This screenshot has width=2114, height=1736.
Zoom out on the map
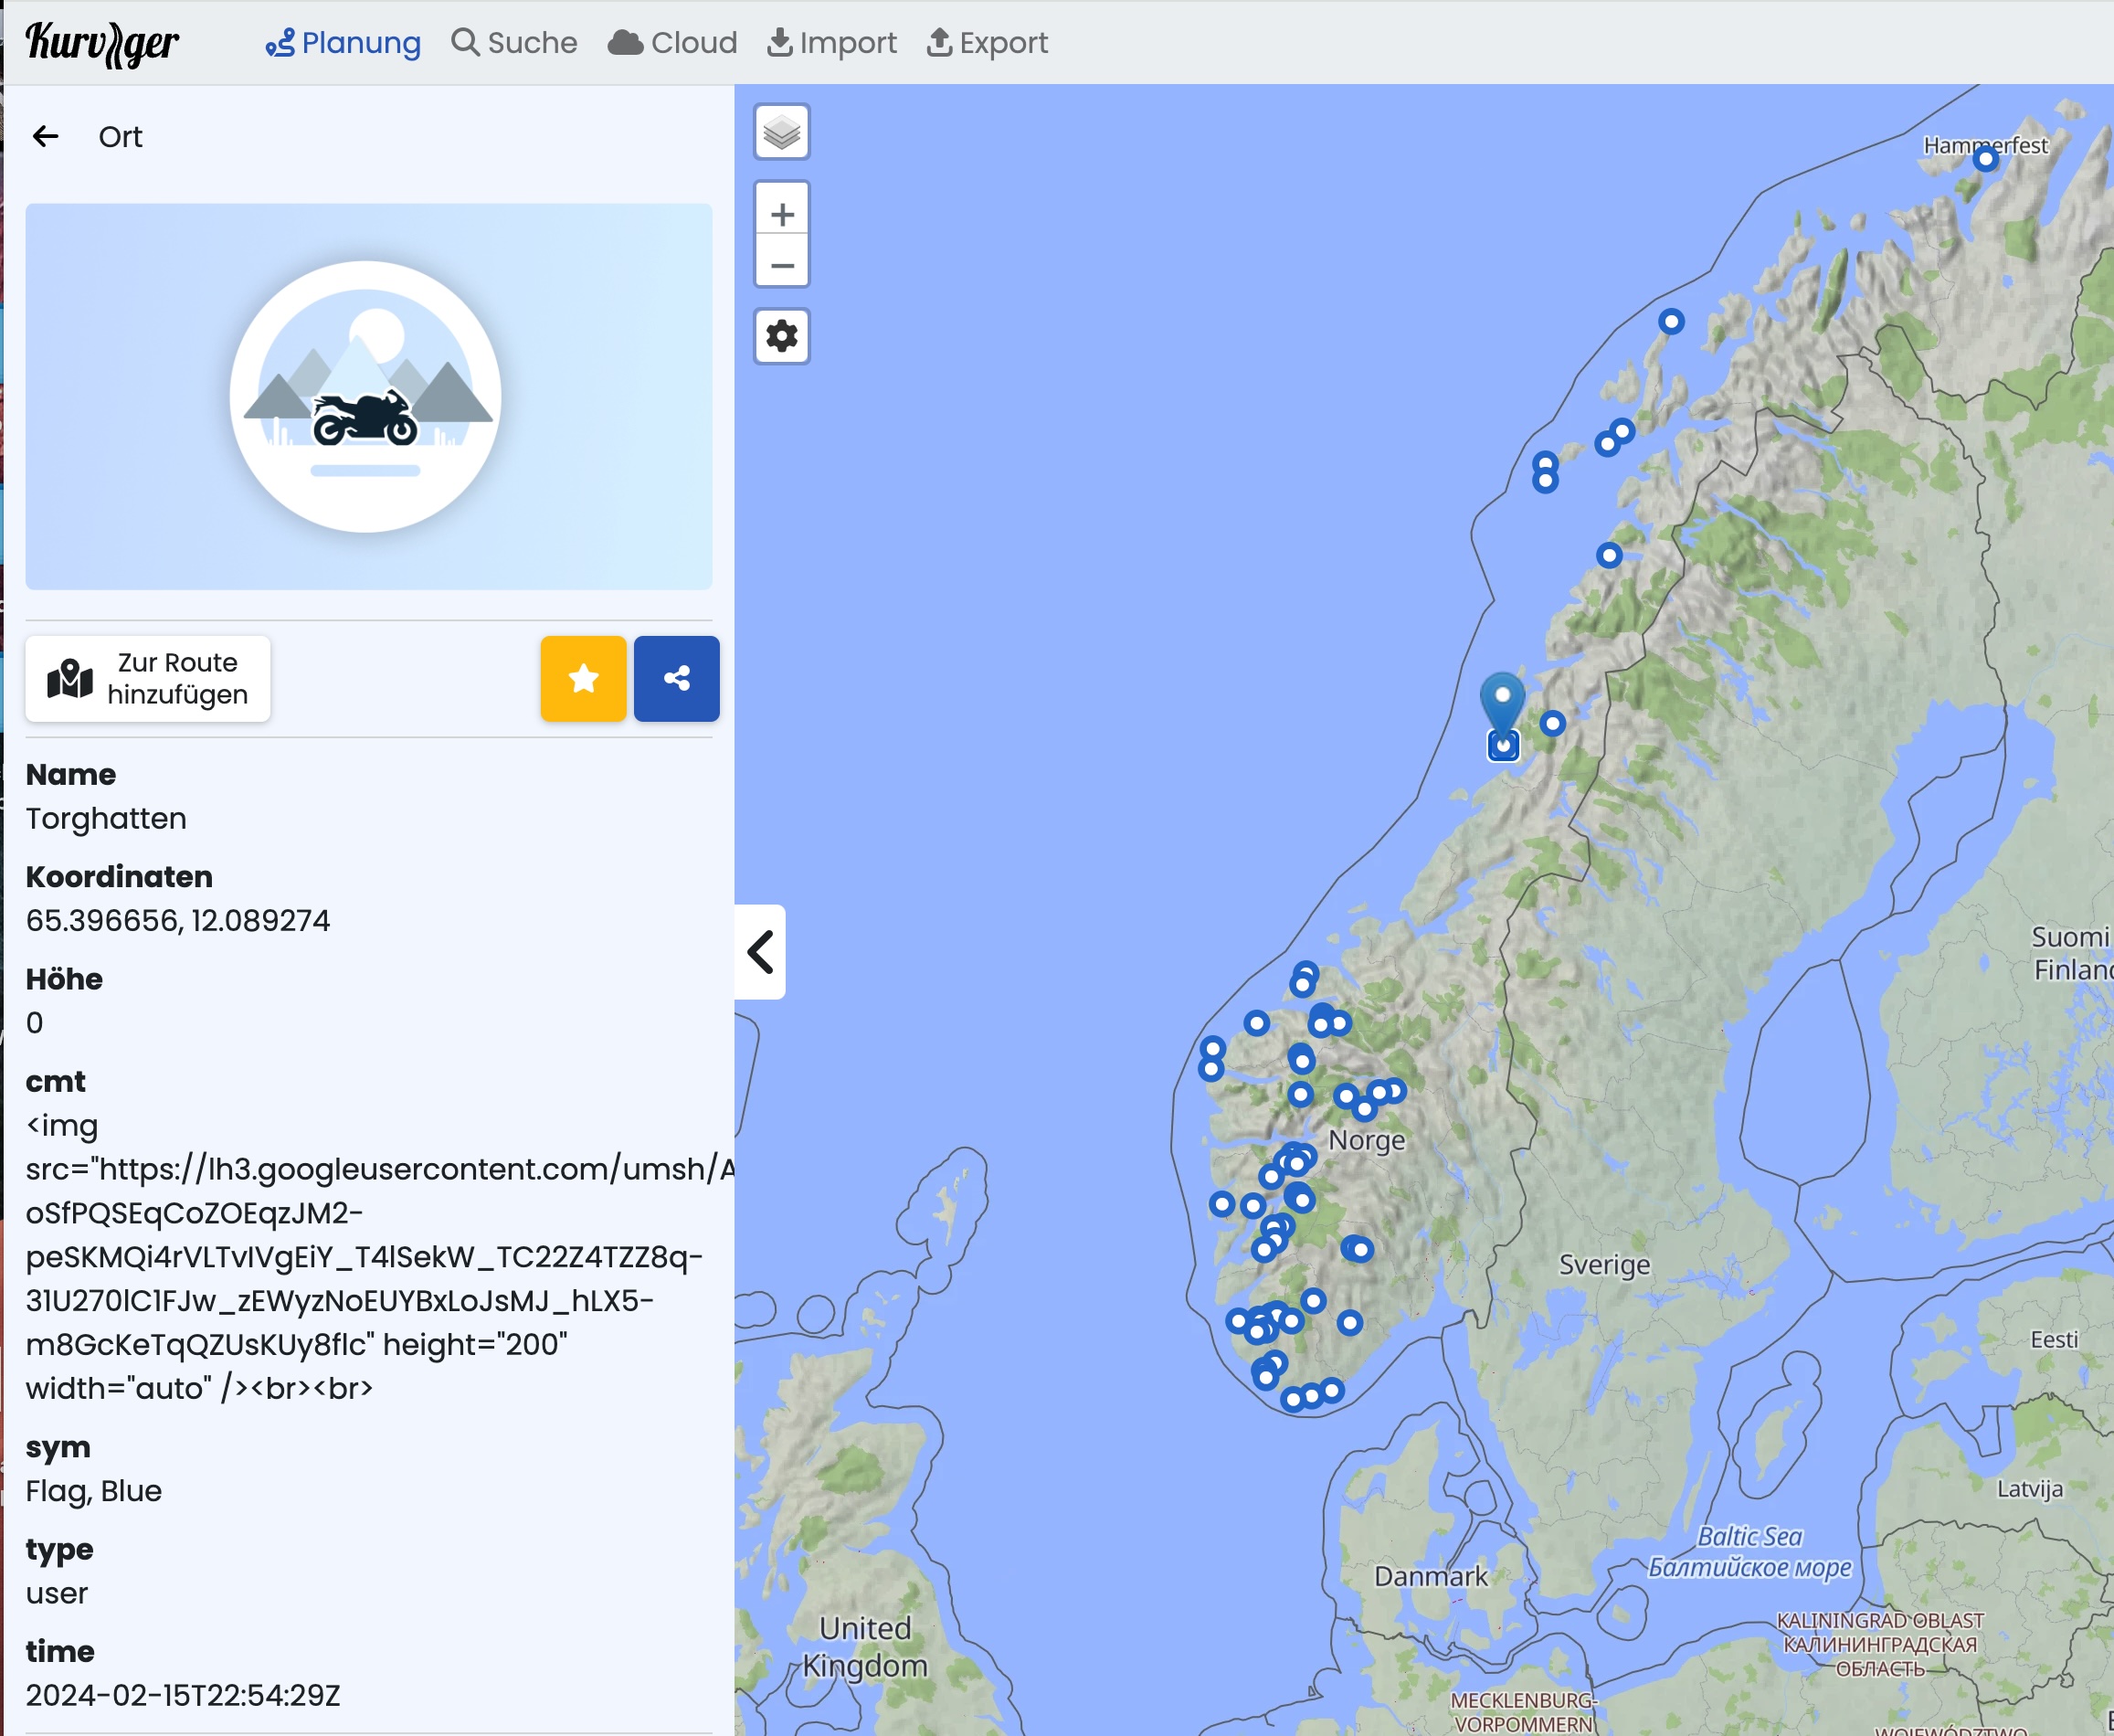tap(781, 265)
